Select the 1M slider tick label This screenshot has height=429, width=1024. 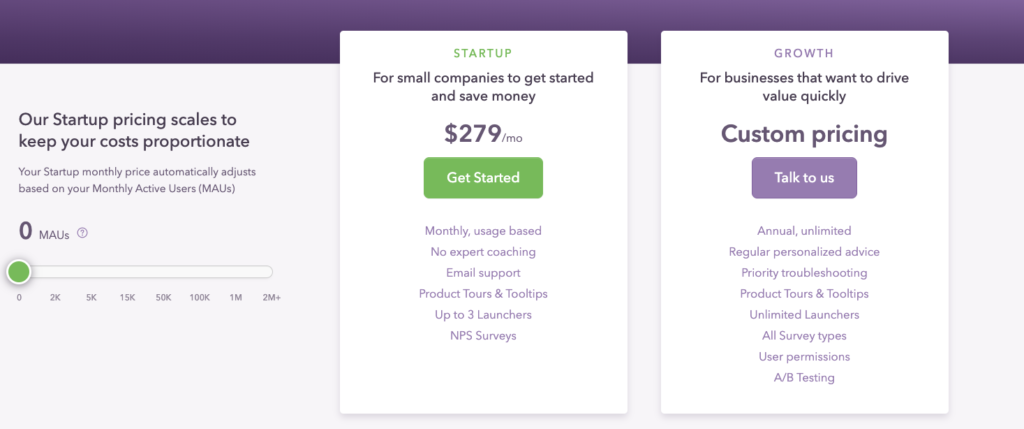[236, 297]
